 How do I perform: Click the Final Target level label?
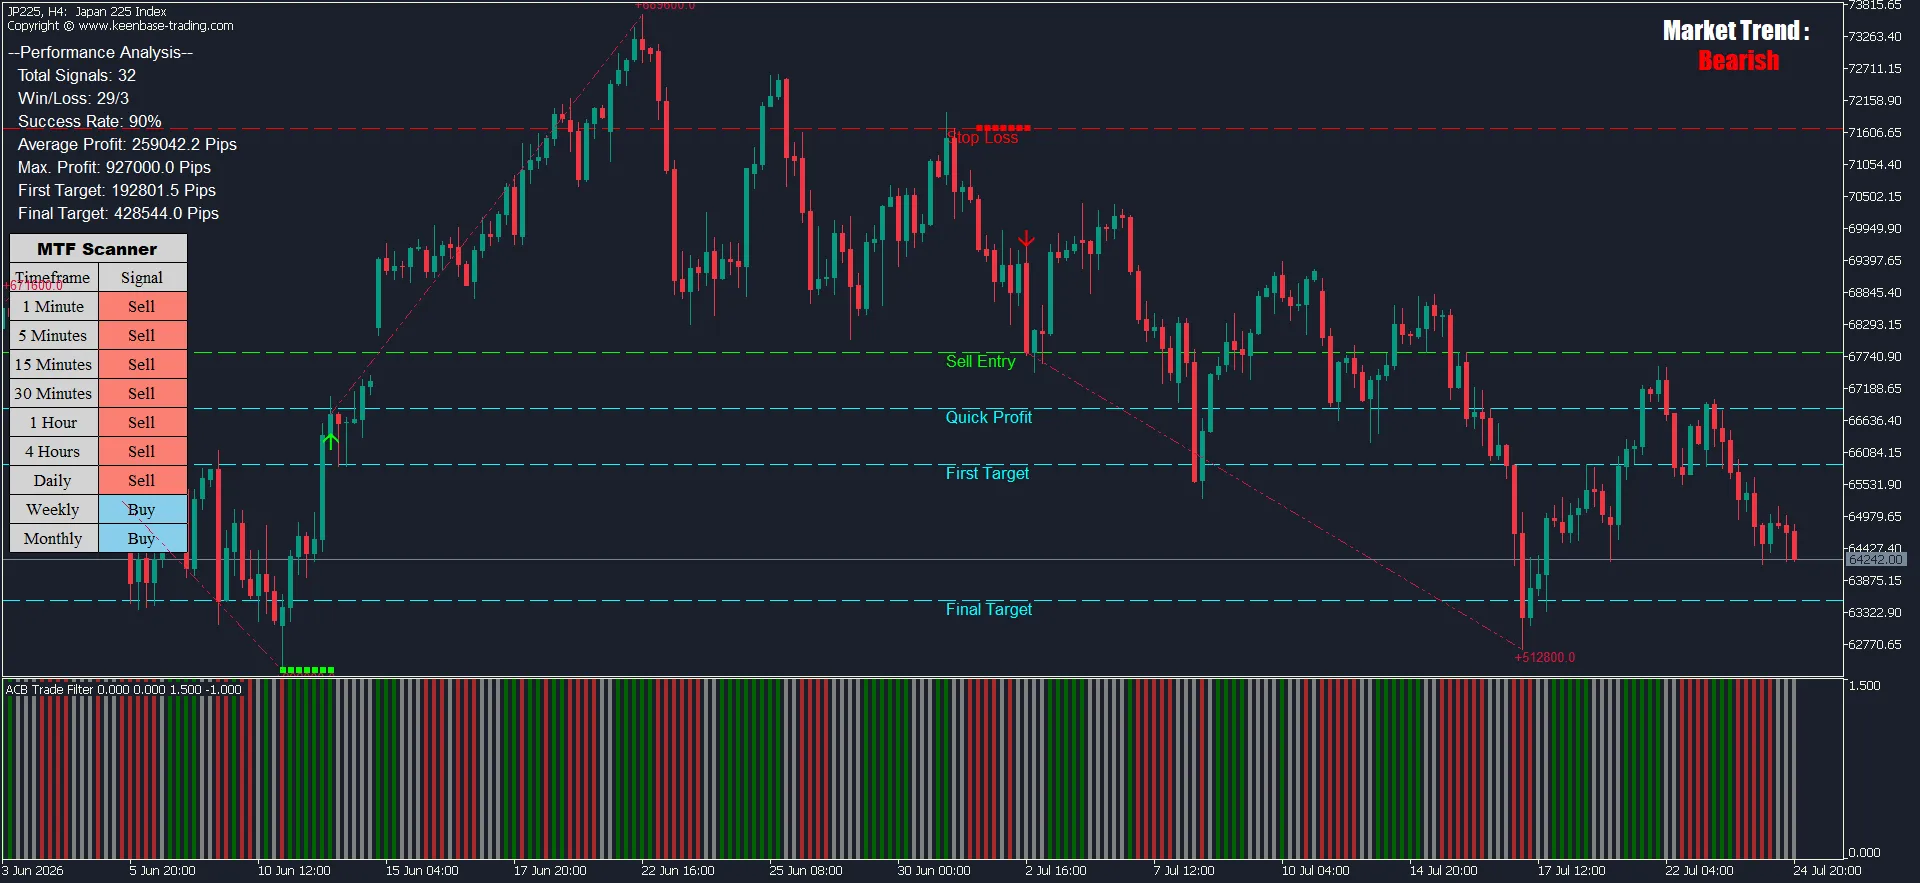[x=988, y=609]
